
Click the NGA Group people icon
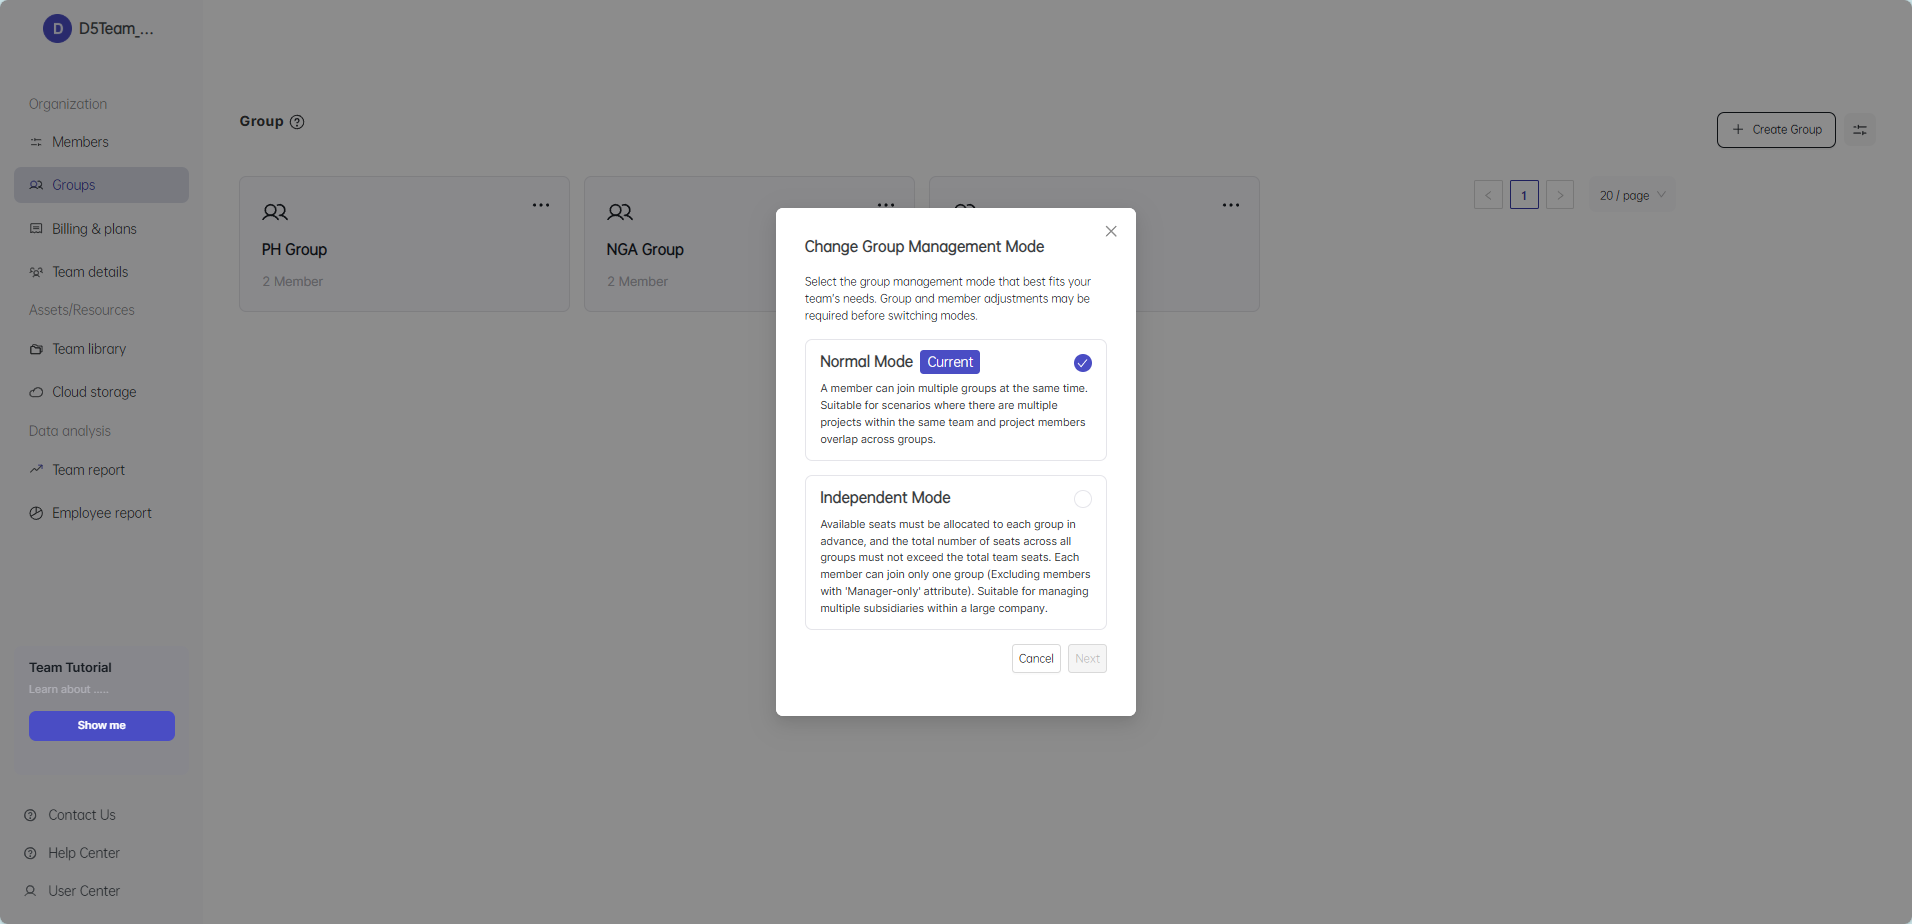point(620,212)
